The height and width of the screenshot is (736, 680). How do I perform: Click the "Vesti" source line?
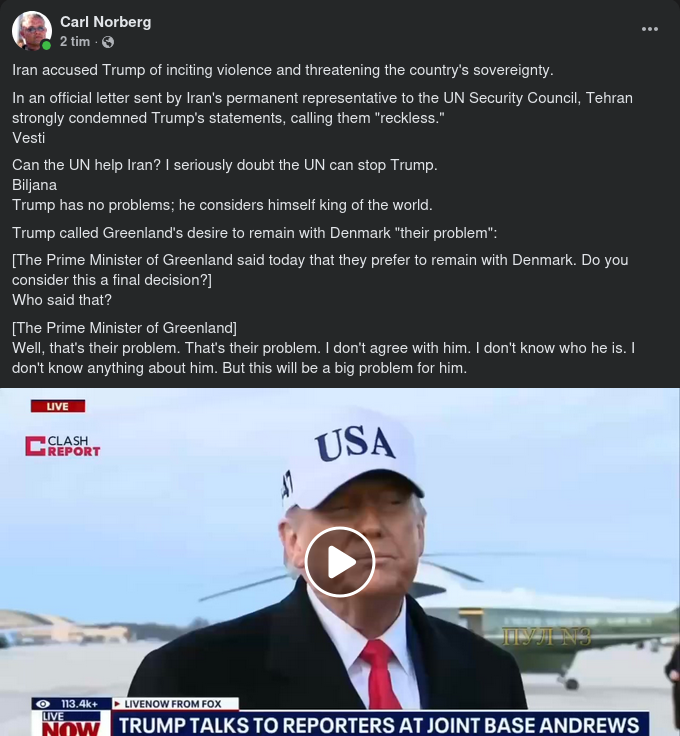(x=29, y=138)
